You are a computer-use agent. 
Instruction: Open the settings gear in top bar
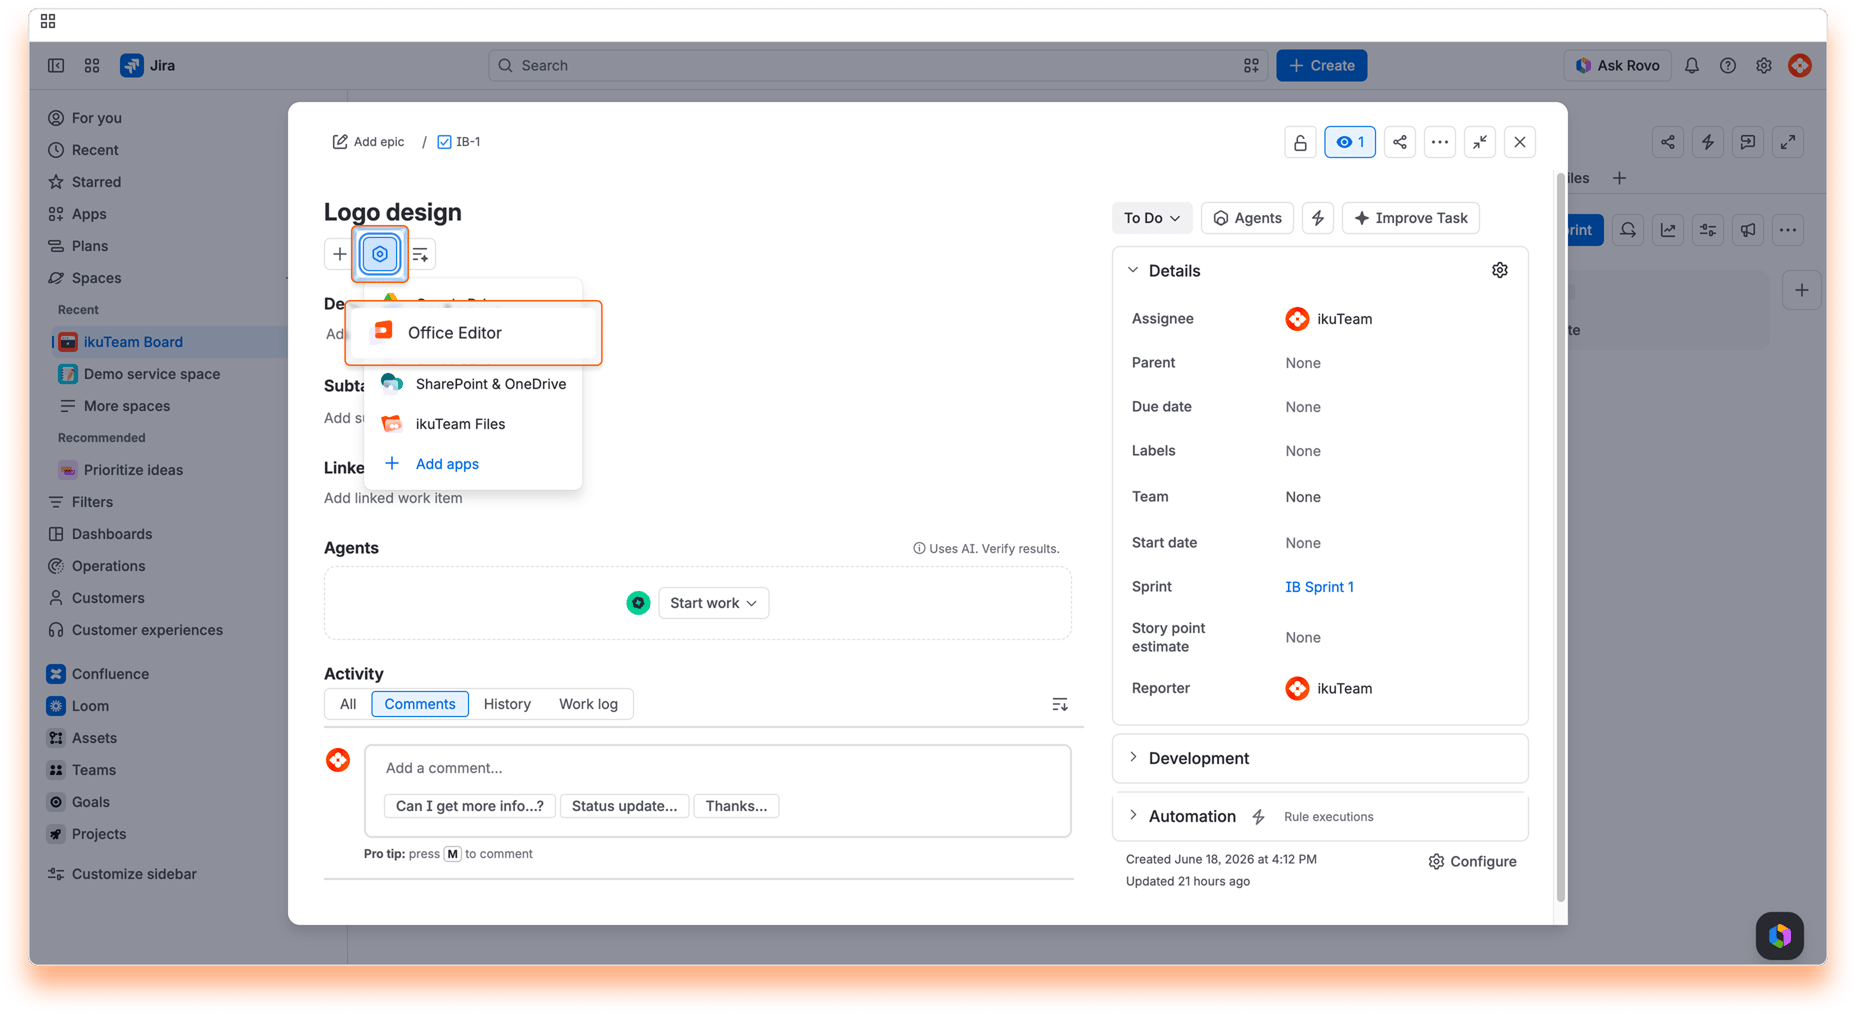(1764, 65)
